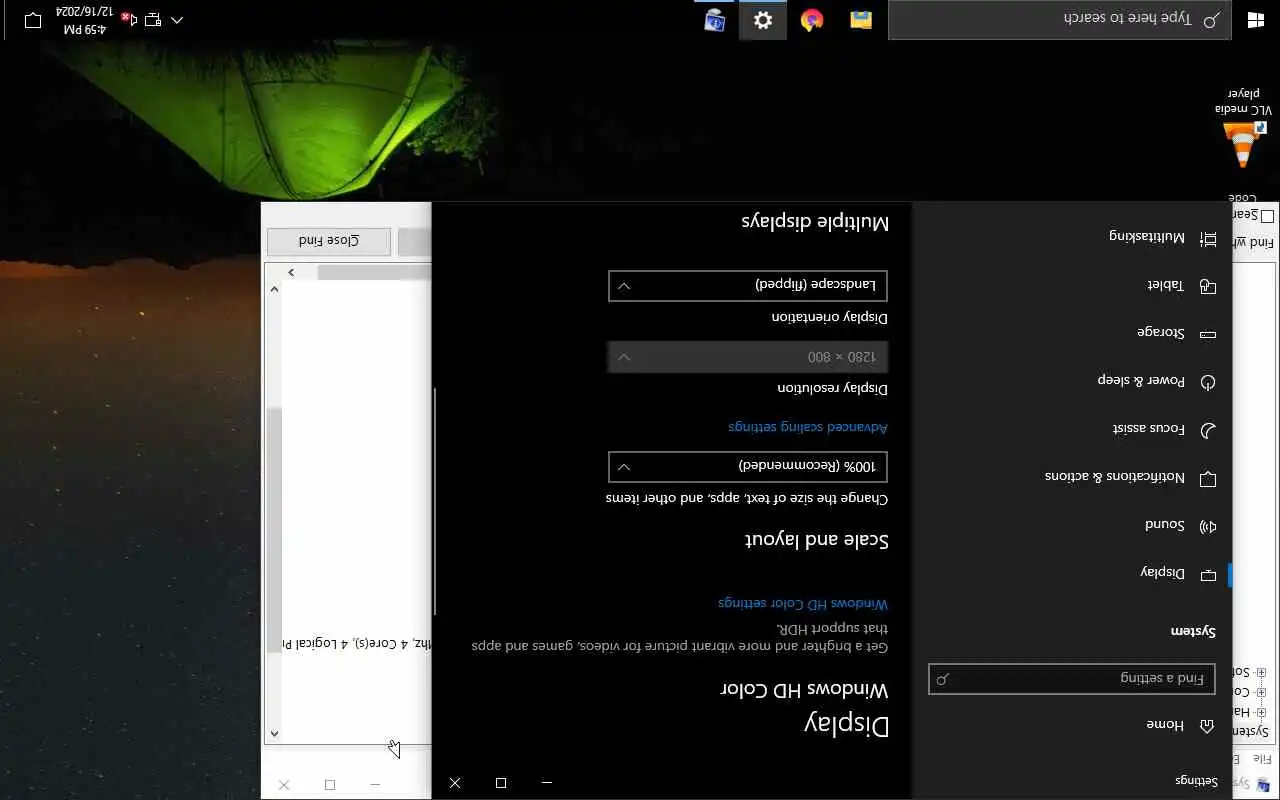Open the 1280 × 800 resolution dropdown
Viewport: 1280px width, 800px height.
748,357
